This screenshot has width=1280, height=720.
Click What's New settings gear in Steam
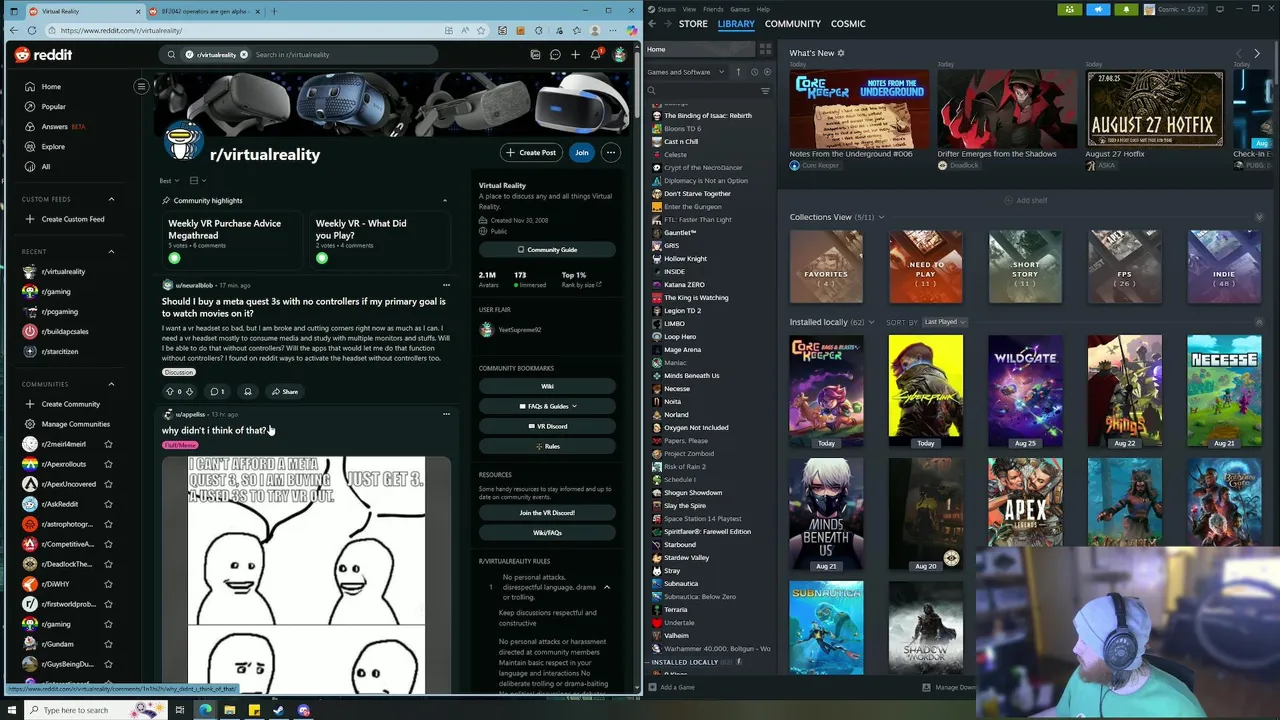pos(841,53)
